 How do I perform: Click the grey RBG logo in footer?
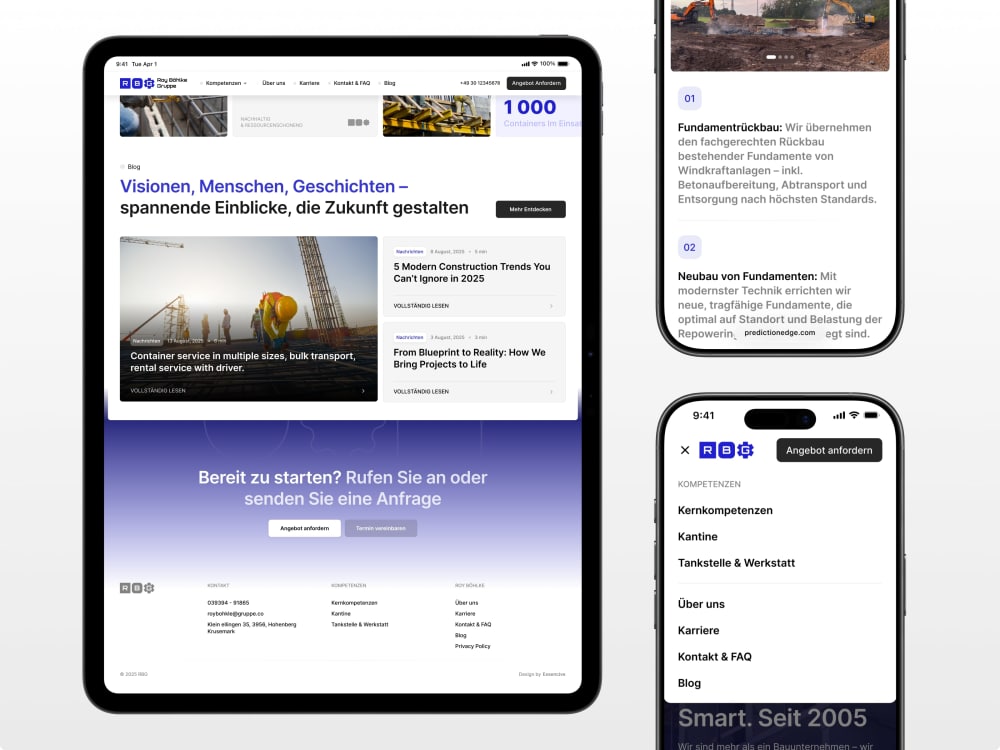point(137,588)
